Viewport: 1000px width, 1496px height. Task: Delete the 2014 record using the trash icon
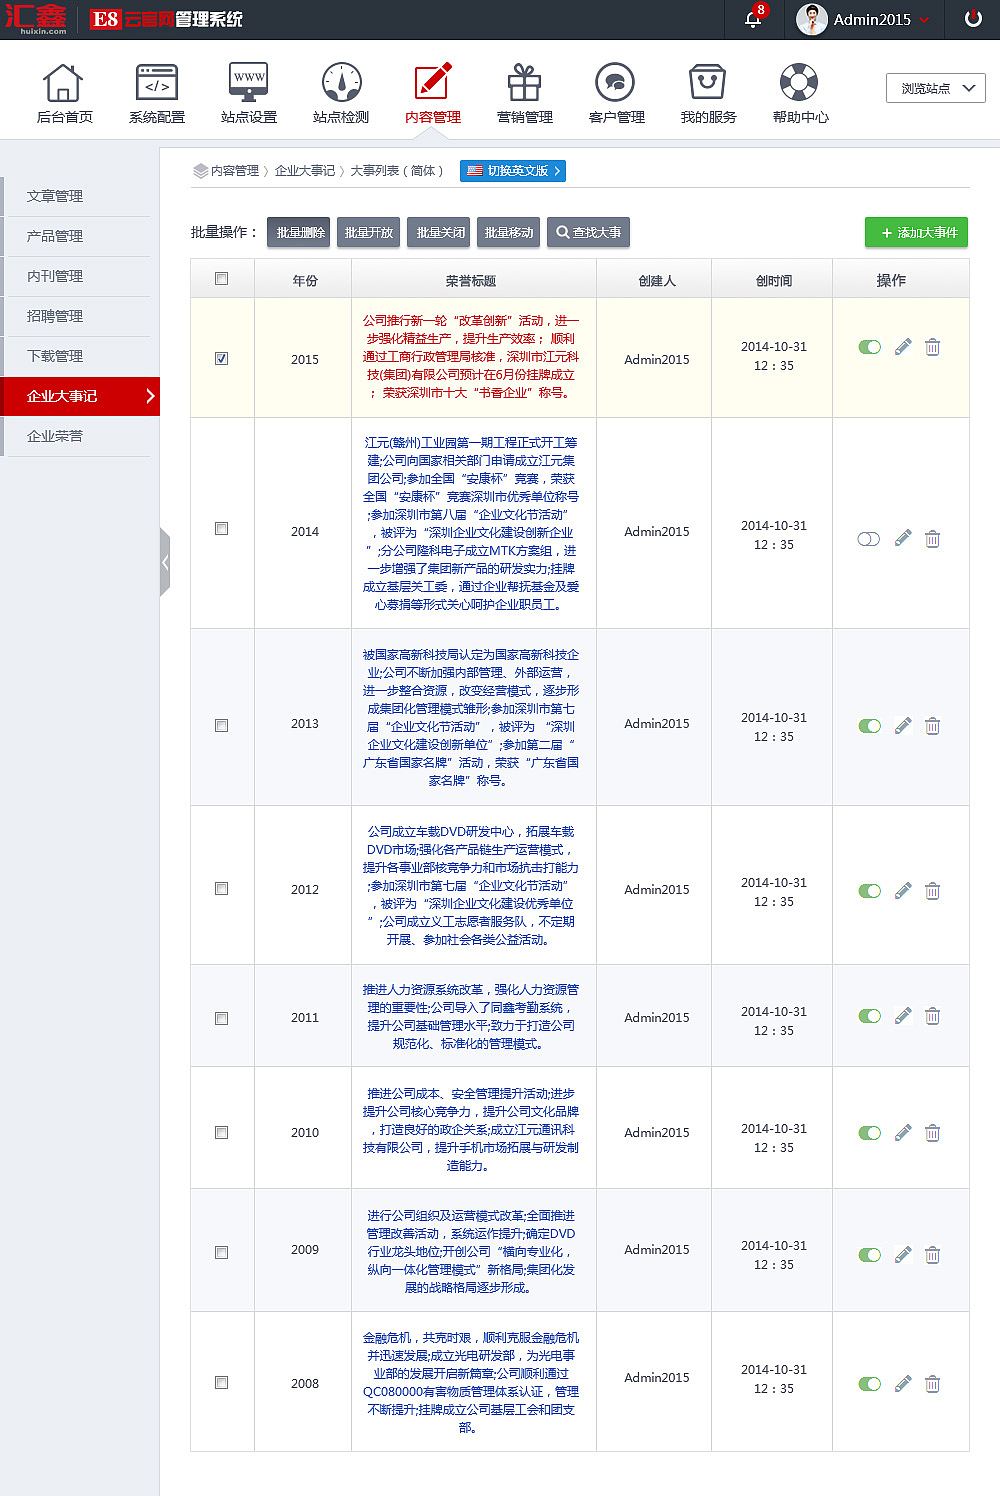pos(932,539)
